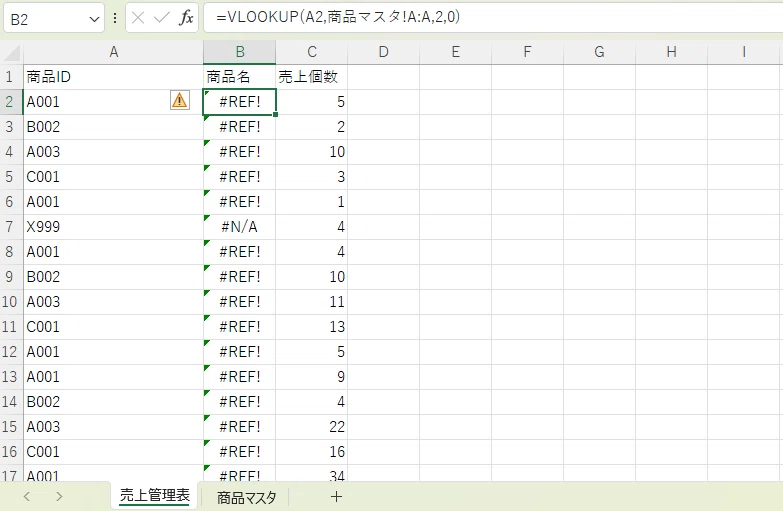The width and height of the screenshot is (783, 511).
Task: Select column D header
Action: pos(384,52)
